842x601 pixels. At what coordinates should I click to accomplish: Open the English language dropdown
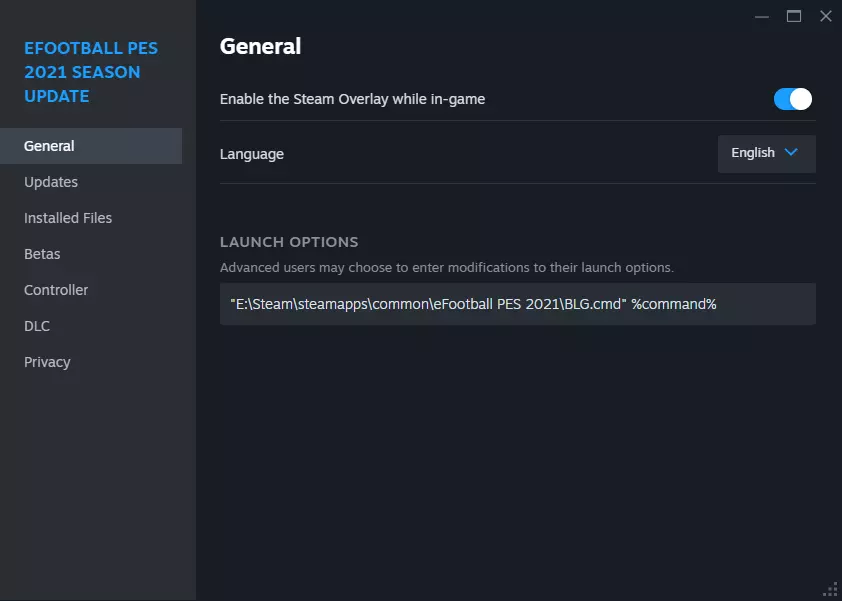pos(766,153)
